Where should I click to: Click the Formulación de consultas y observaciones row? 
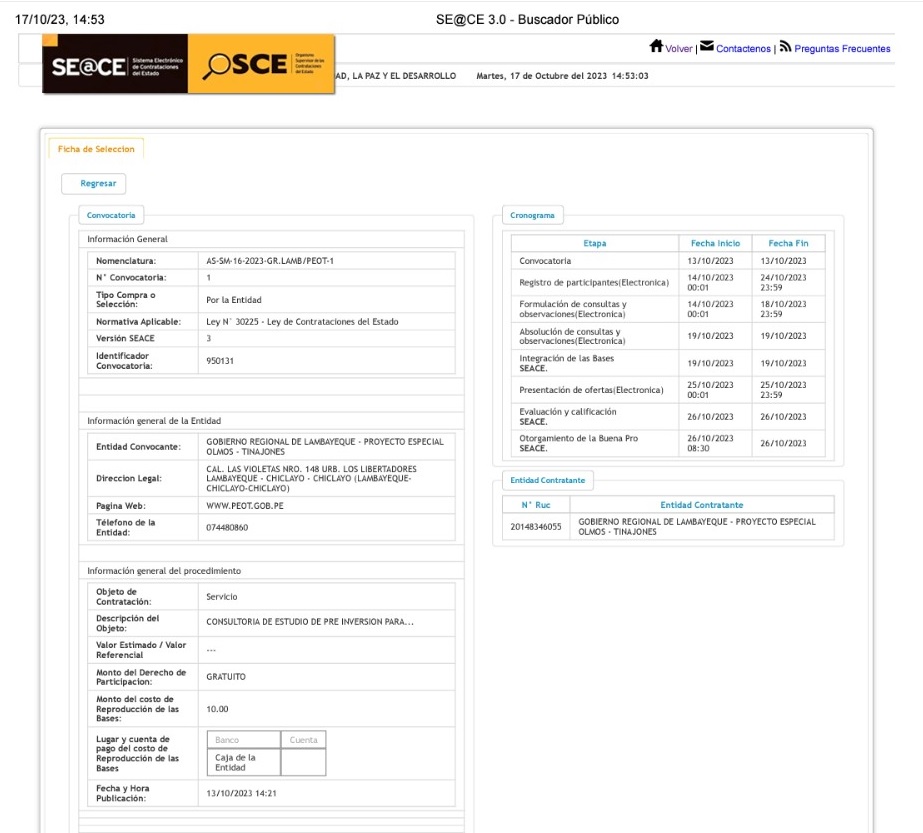click(x=668, y=309)
